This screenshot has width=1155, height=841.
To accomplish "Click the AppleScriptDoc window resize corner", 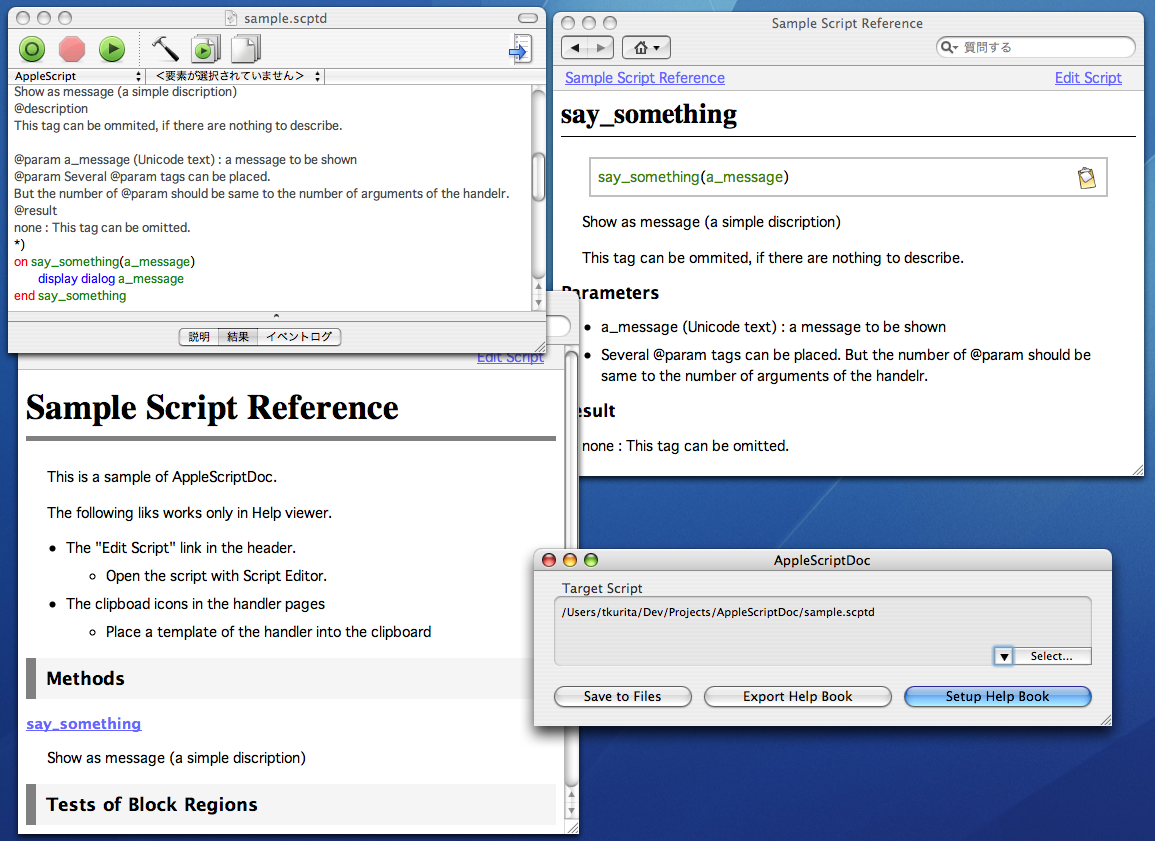I will point(1105,719).
